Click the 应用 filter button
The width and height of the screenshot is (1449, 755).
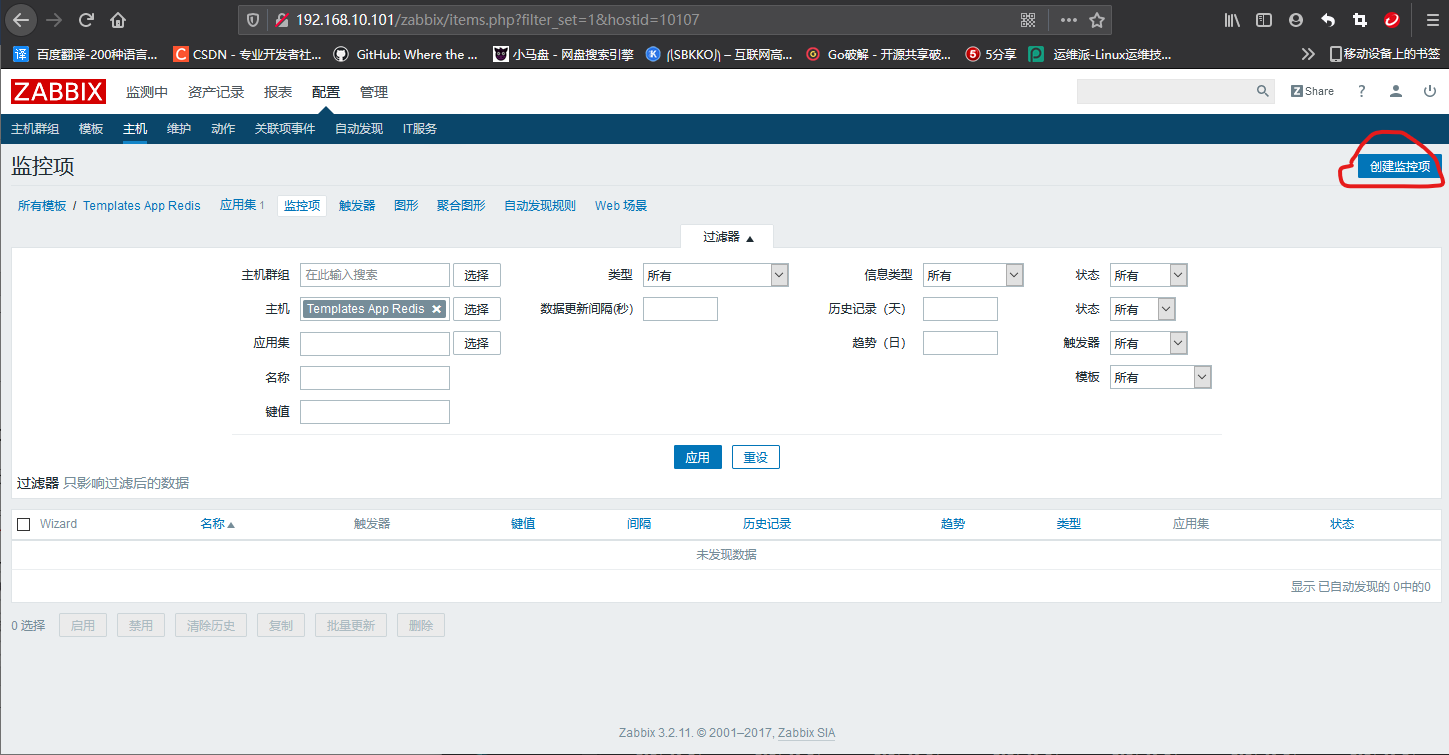click(x=697, y=457)
